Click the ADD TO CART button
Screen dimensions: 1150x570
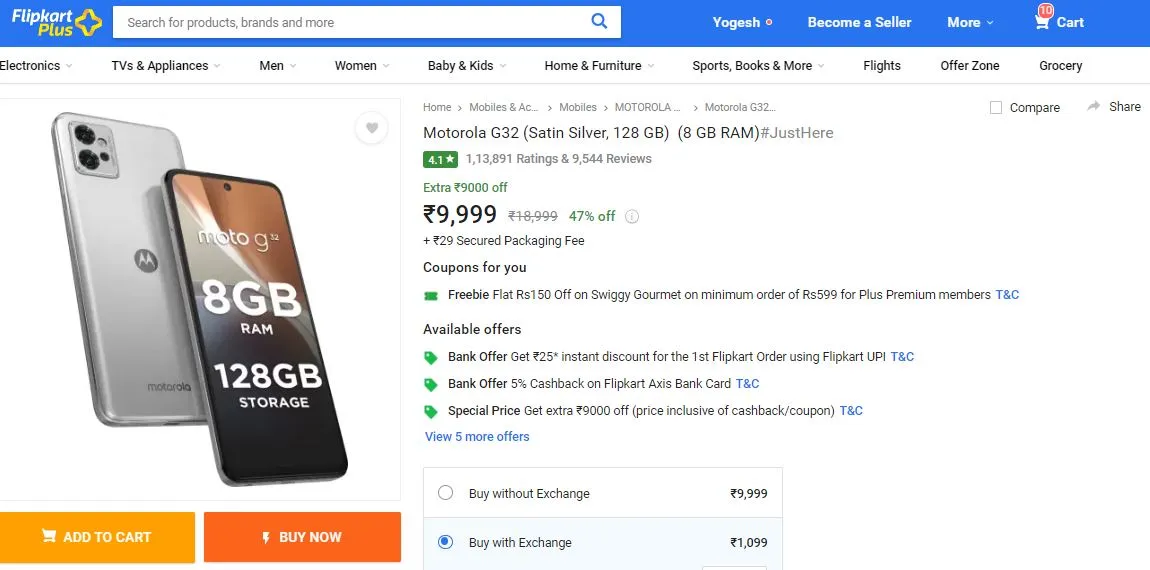[98, 537]
